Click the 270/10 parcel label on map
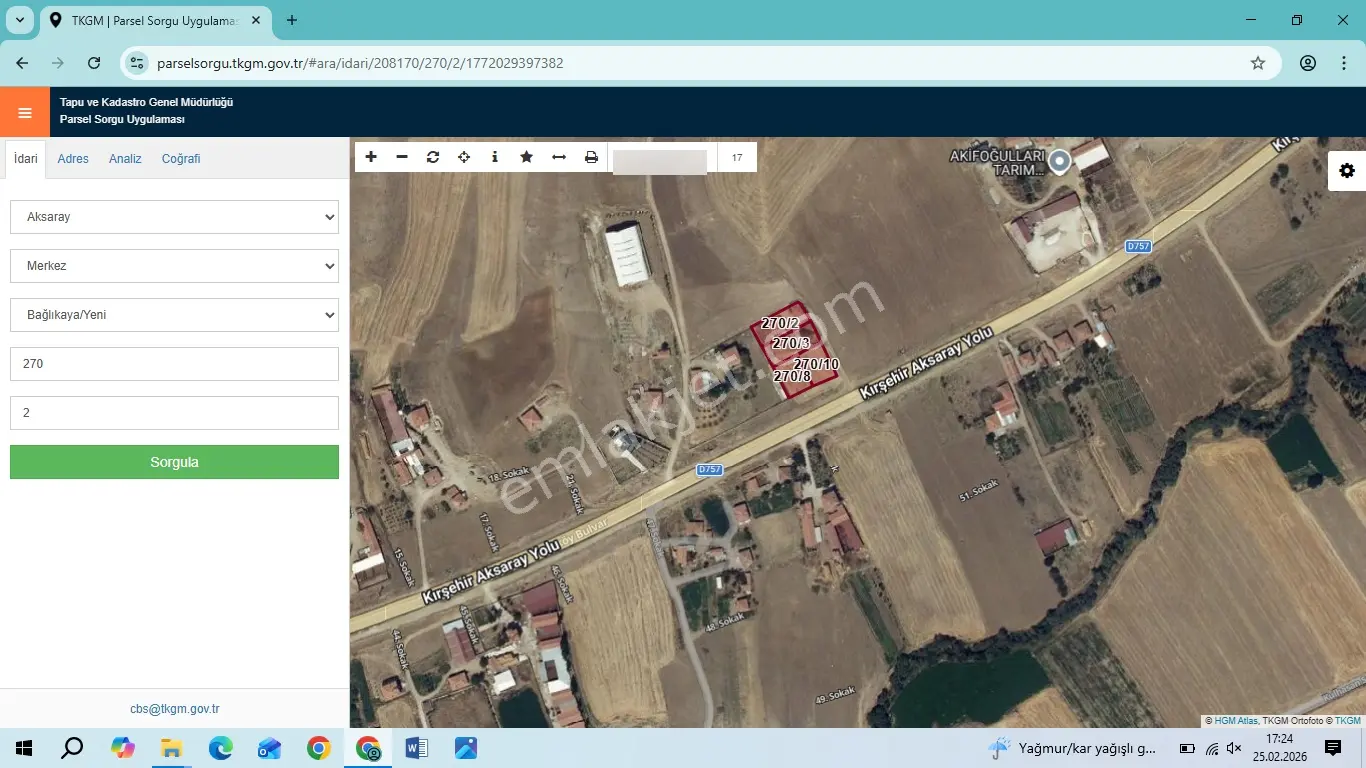This screenshot has width=1366, height=768. [x=816, y=365]
